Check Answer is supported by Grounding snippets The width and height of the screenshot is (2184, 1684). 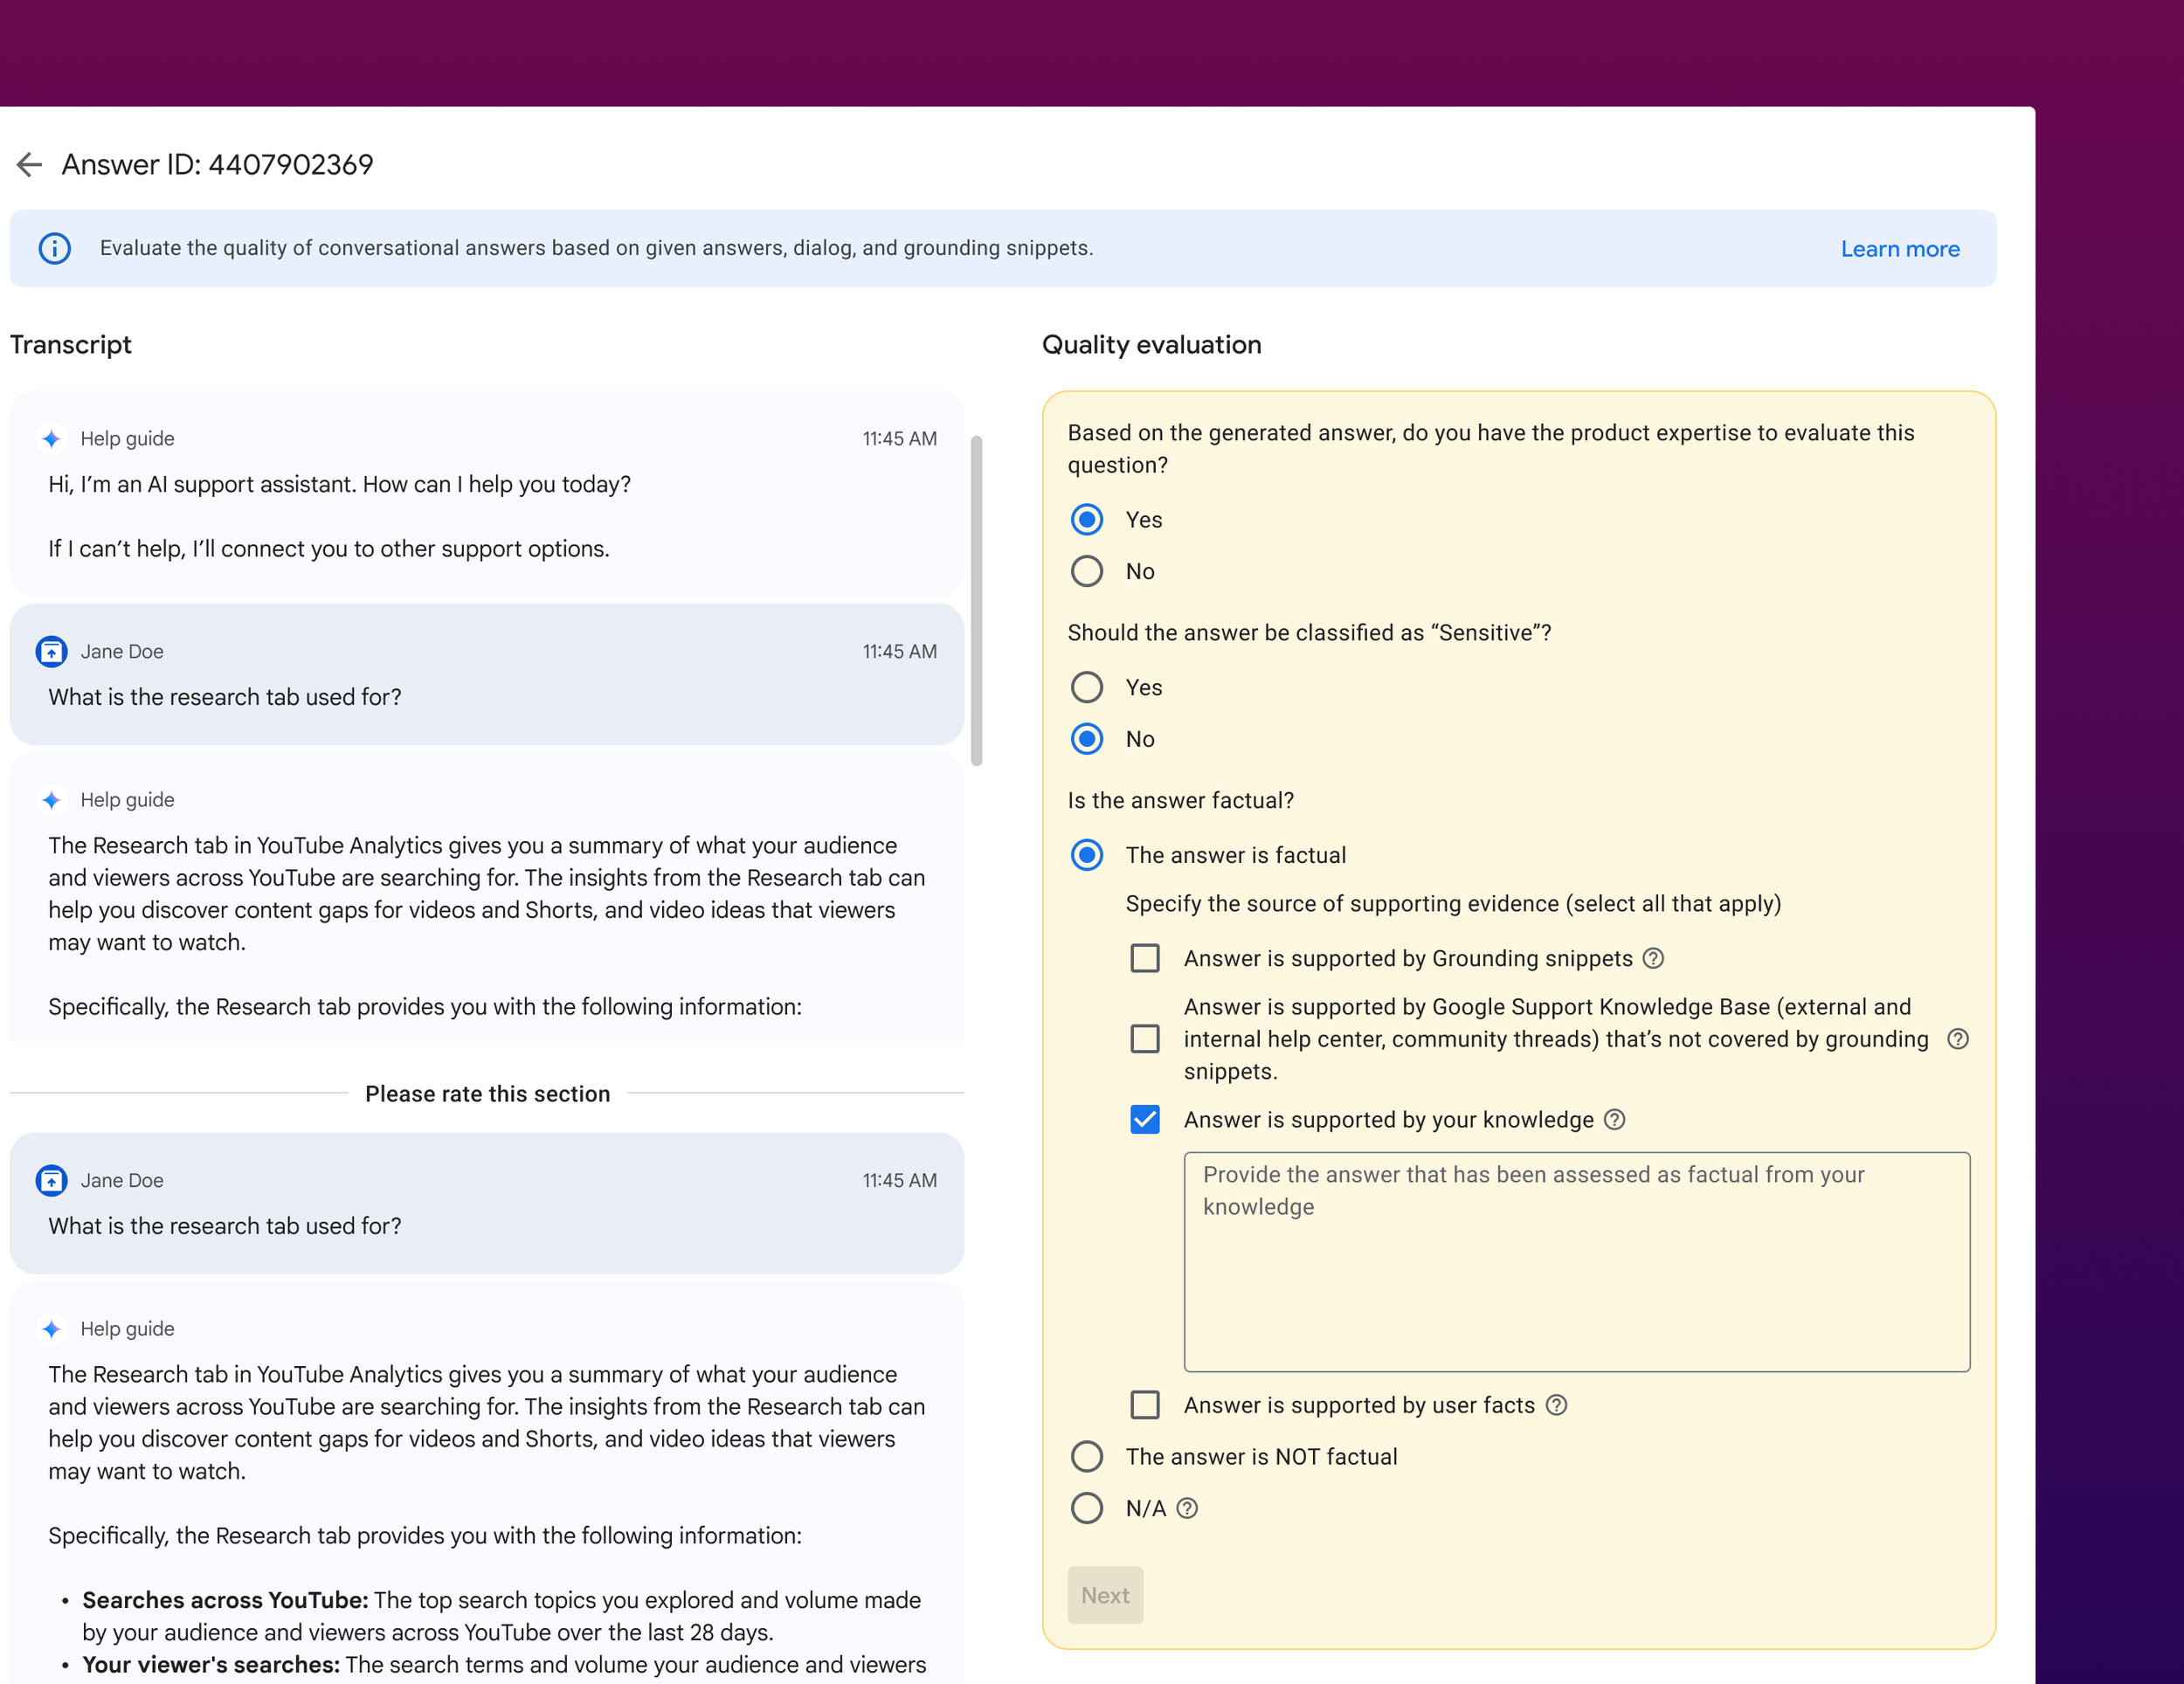(x=1144, y=958)
